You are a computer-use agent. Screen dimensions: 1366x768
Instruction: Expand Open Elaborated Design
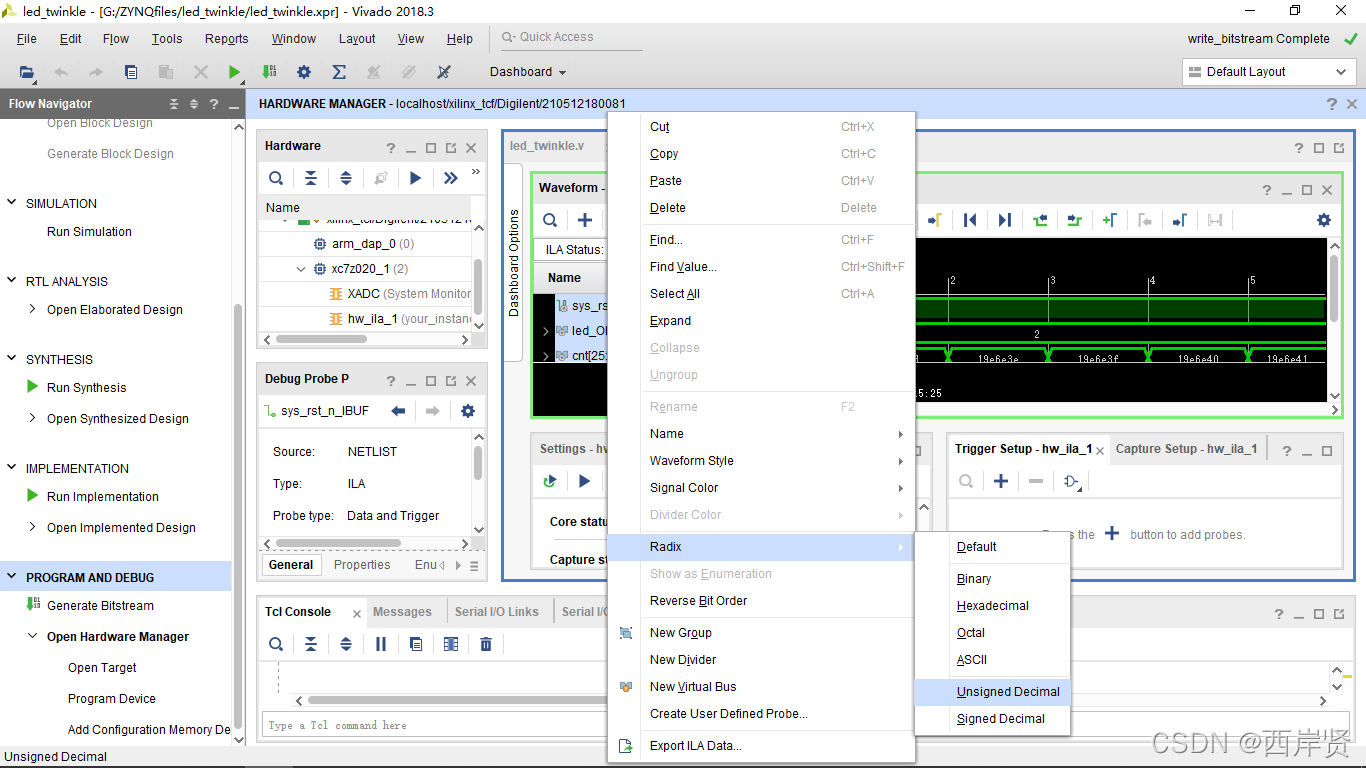click(33, 310)
